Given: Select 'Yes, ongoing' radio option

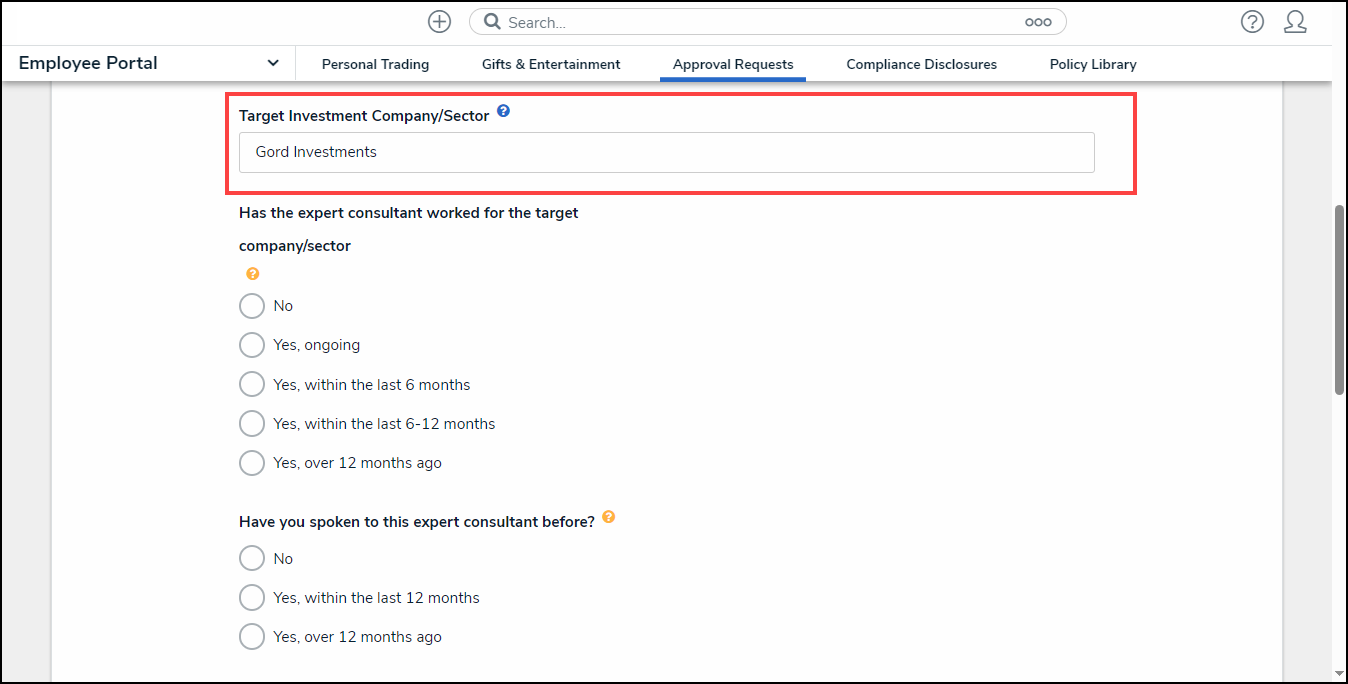Looking at the screenshot, I should click(x=252, y=345).
